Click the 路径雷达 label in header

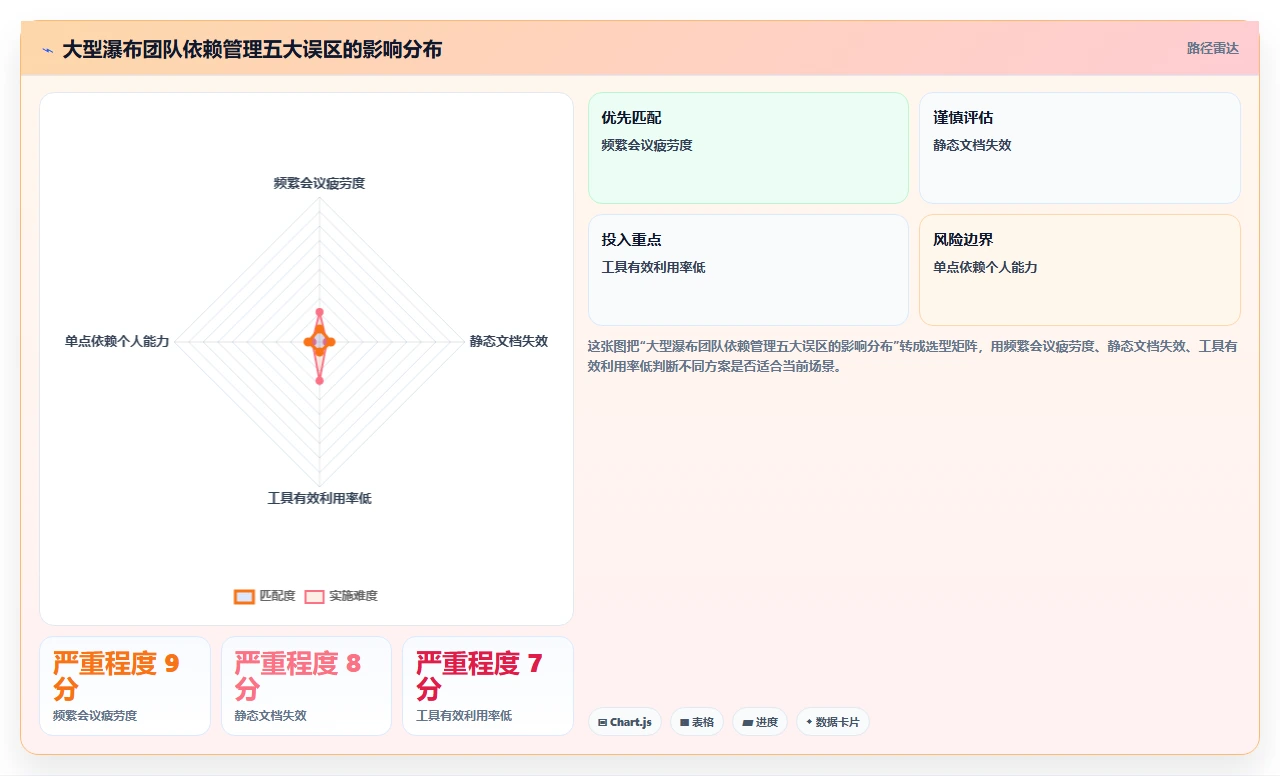click(1212, 48)
